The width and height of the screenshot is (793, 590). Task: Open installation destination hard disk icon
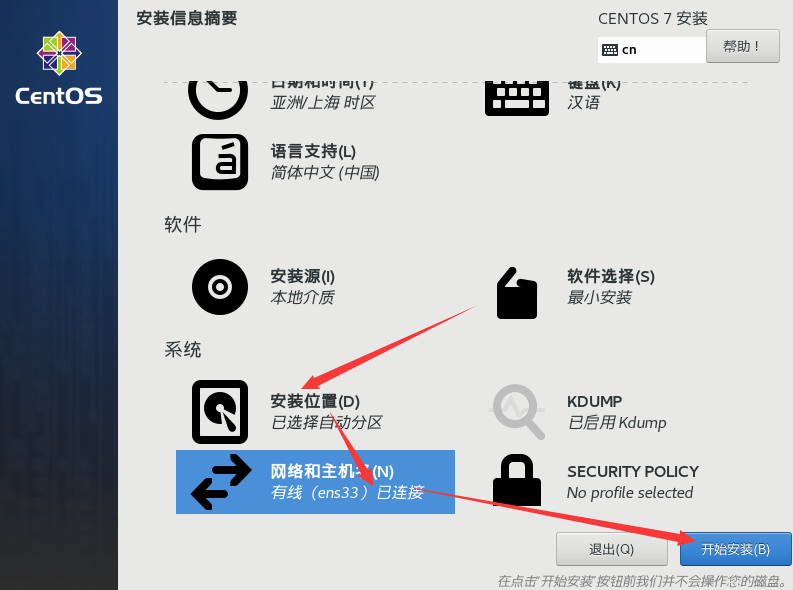tap(220, 412)
